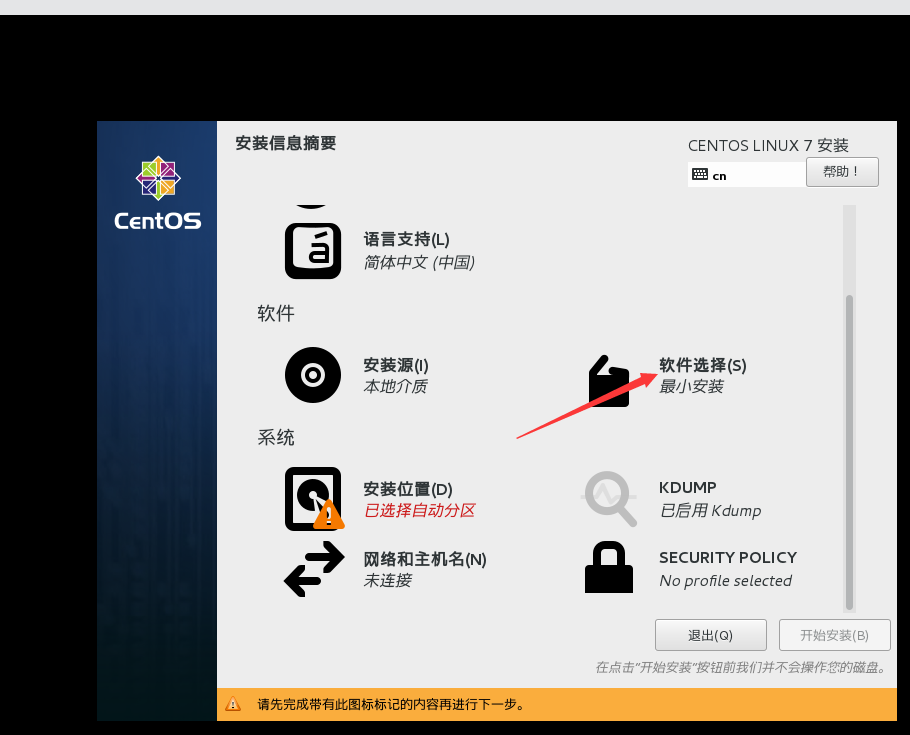Click the 退出(Q) quit button
The image size is (910, 735).
[710, 635]
